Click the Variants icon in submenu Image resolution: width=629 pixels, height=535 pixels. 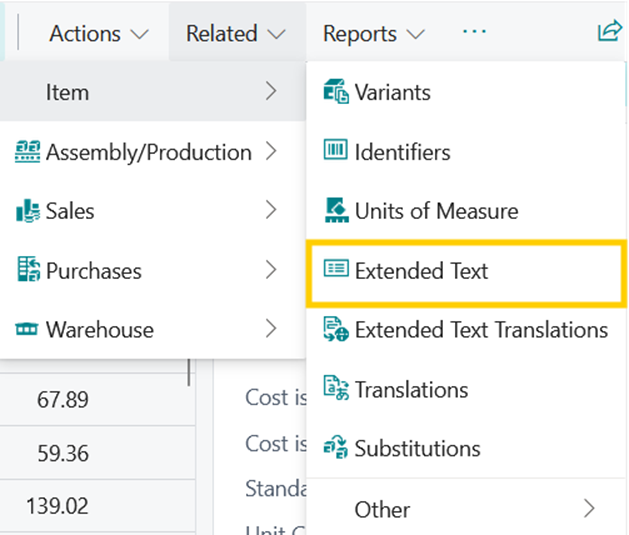pyautogui.click(x=335, y=92)
